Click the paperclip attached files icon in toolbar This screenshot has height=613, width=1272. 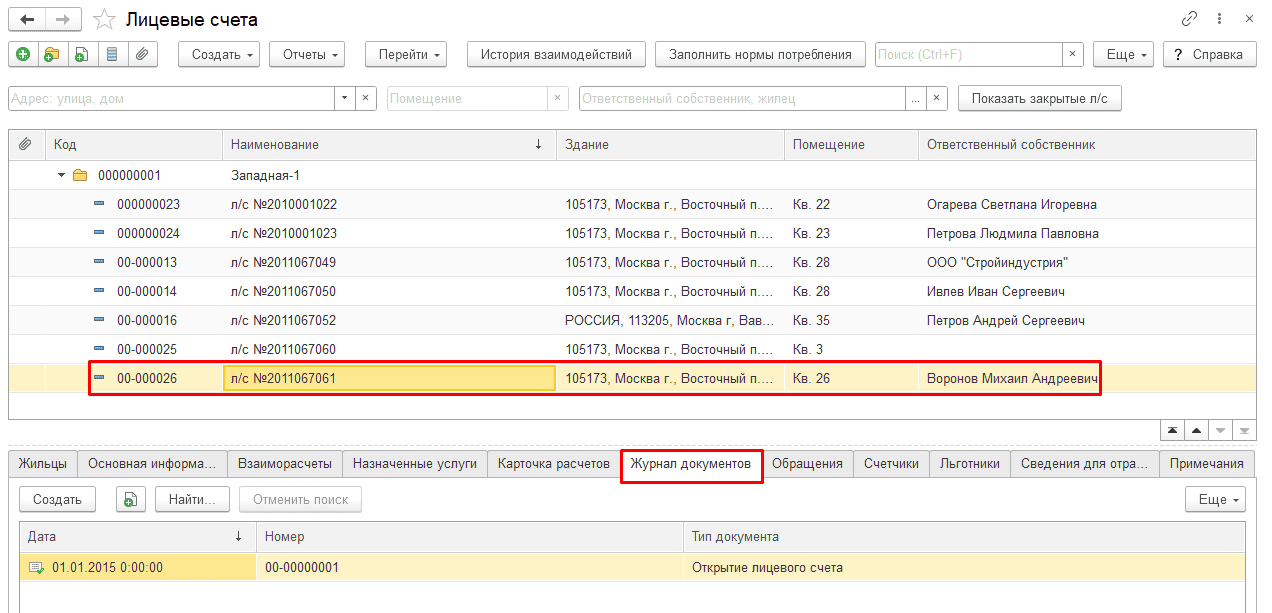click(142, 54)
